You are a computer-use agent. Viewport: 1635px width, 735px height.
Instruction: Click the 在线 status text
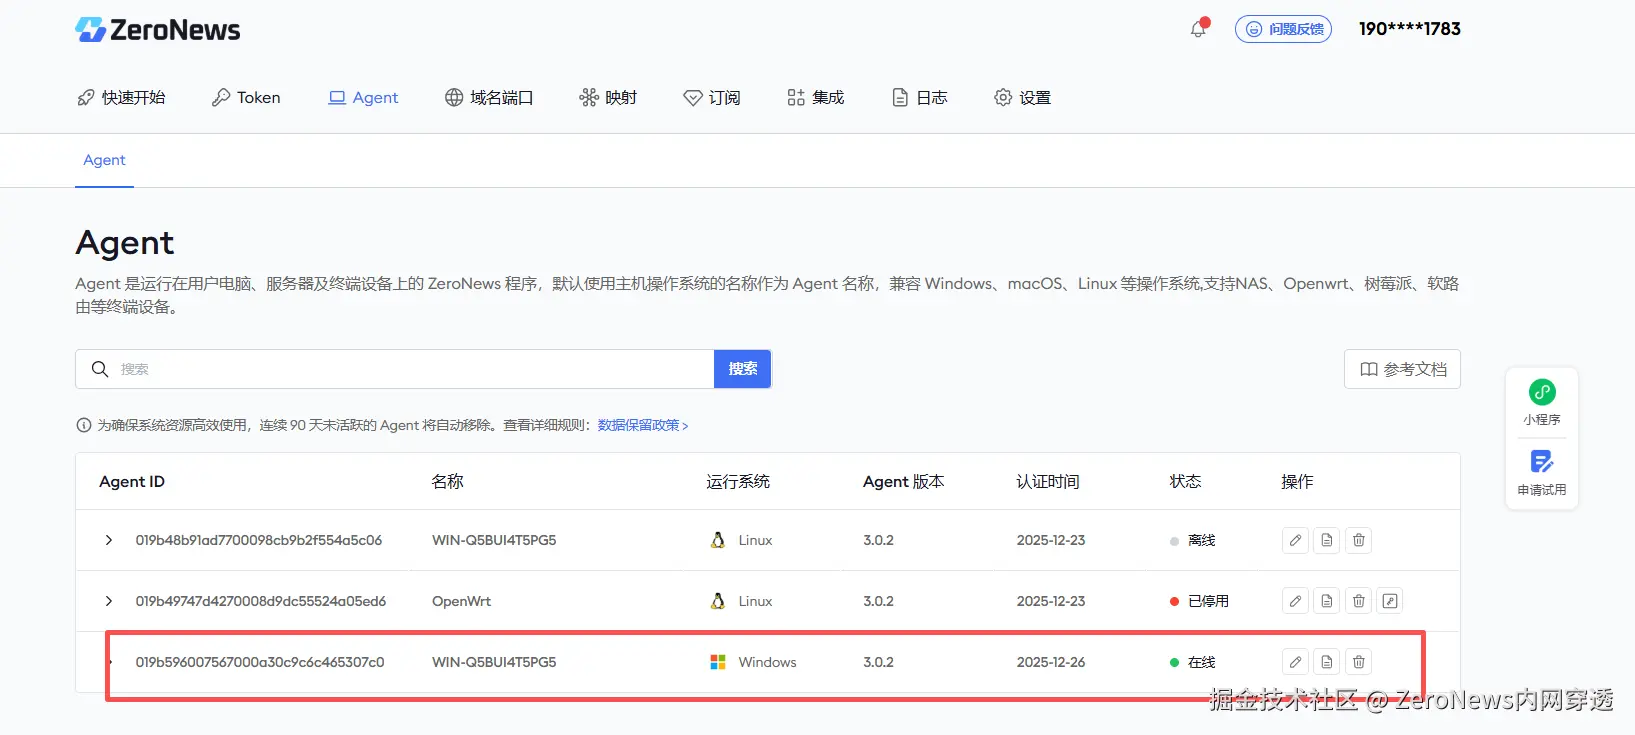tap(1201, 662)
